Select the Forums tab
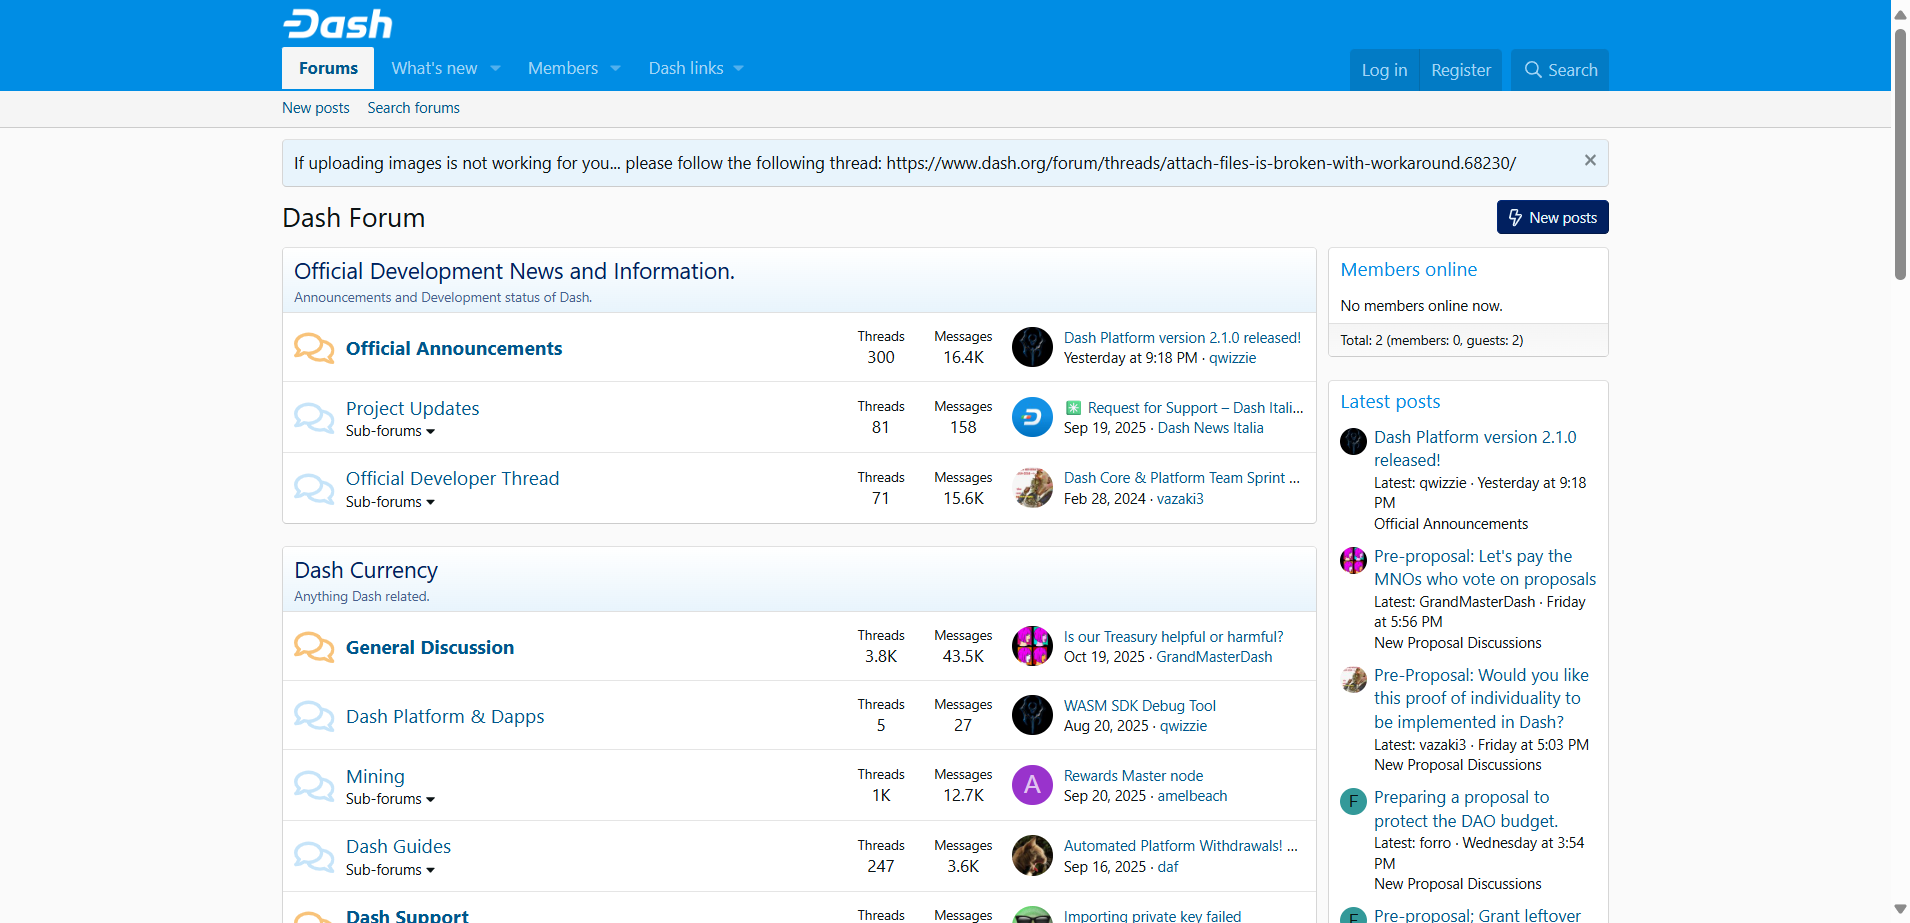Screen dimensions: 1910x923 [328, 69]
